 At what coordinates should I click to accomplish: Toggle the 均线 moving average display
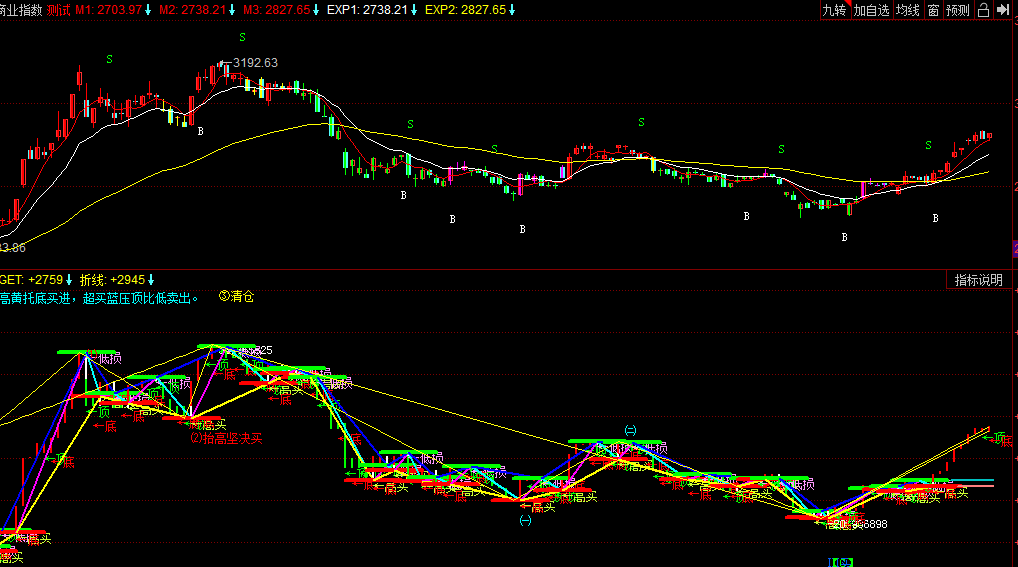907,10
